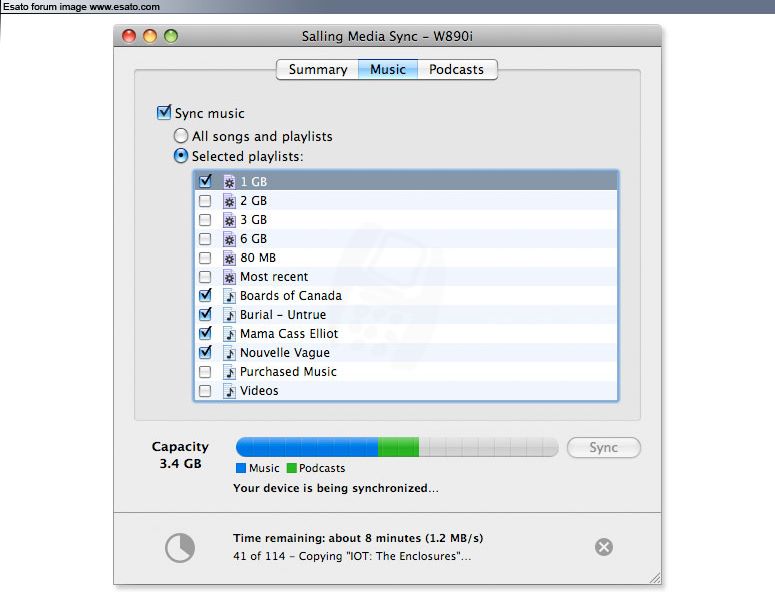Select the Burial – Untrue playlist name
The image size is (775, 595).
tap(283, 315)
